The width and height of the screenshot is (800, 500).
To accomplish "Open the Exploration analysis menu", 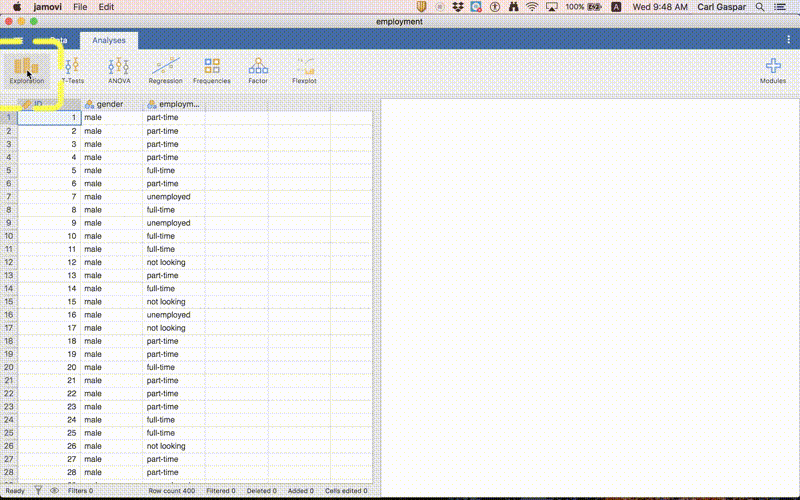I will click(27, 69).
